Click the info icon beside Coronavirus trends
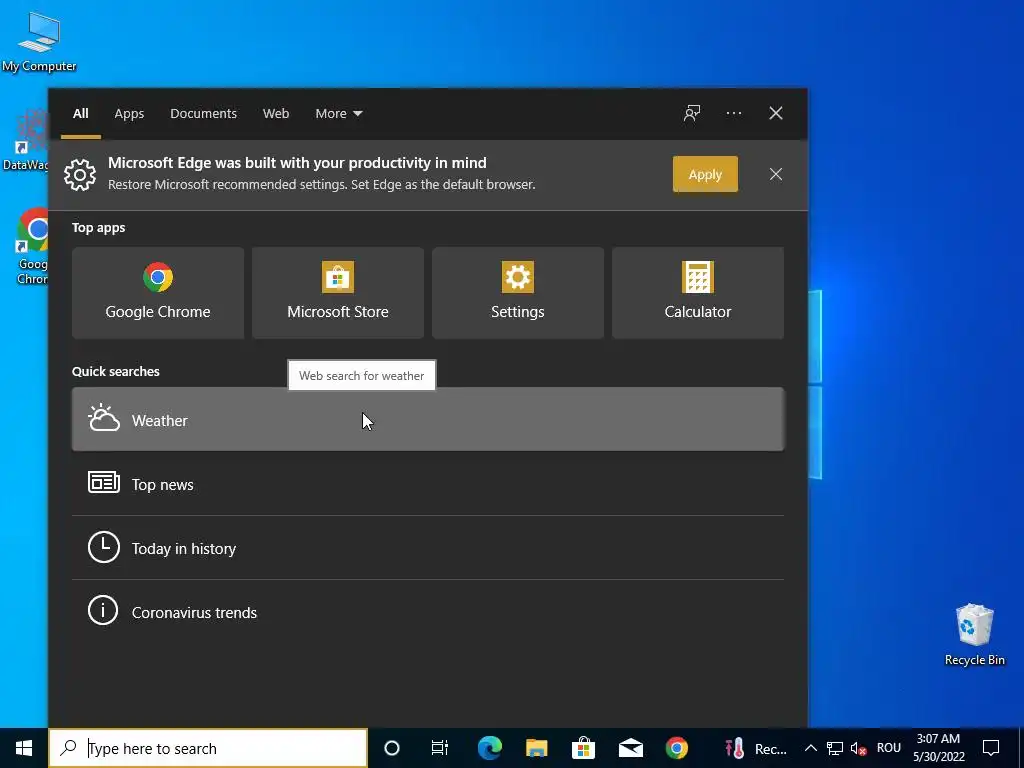Viewport: 1024px width, 768px height. [103, 611]
